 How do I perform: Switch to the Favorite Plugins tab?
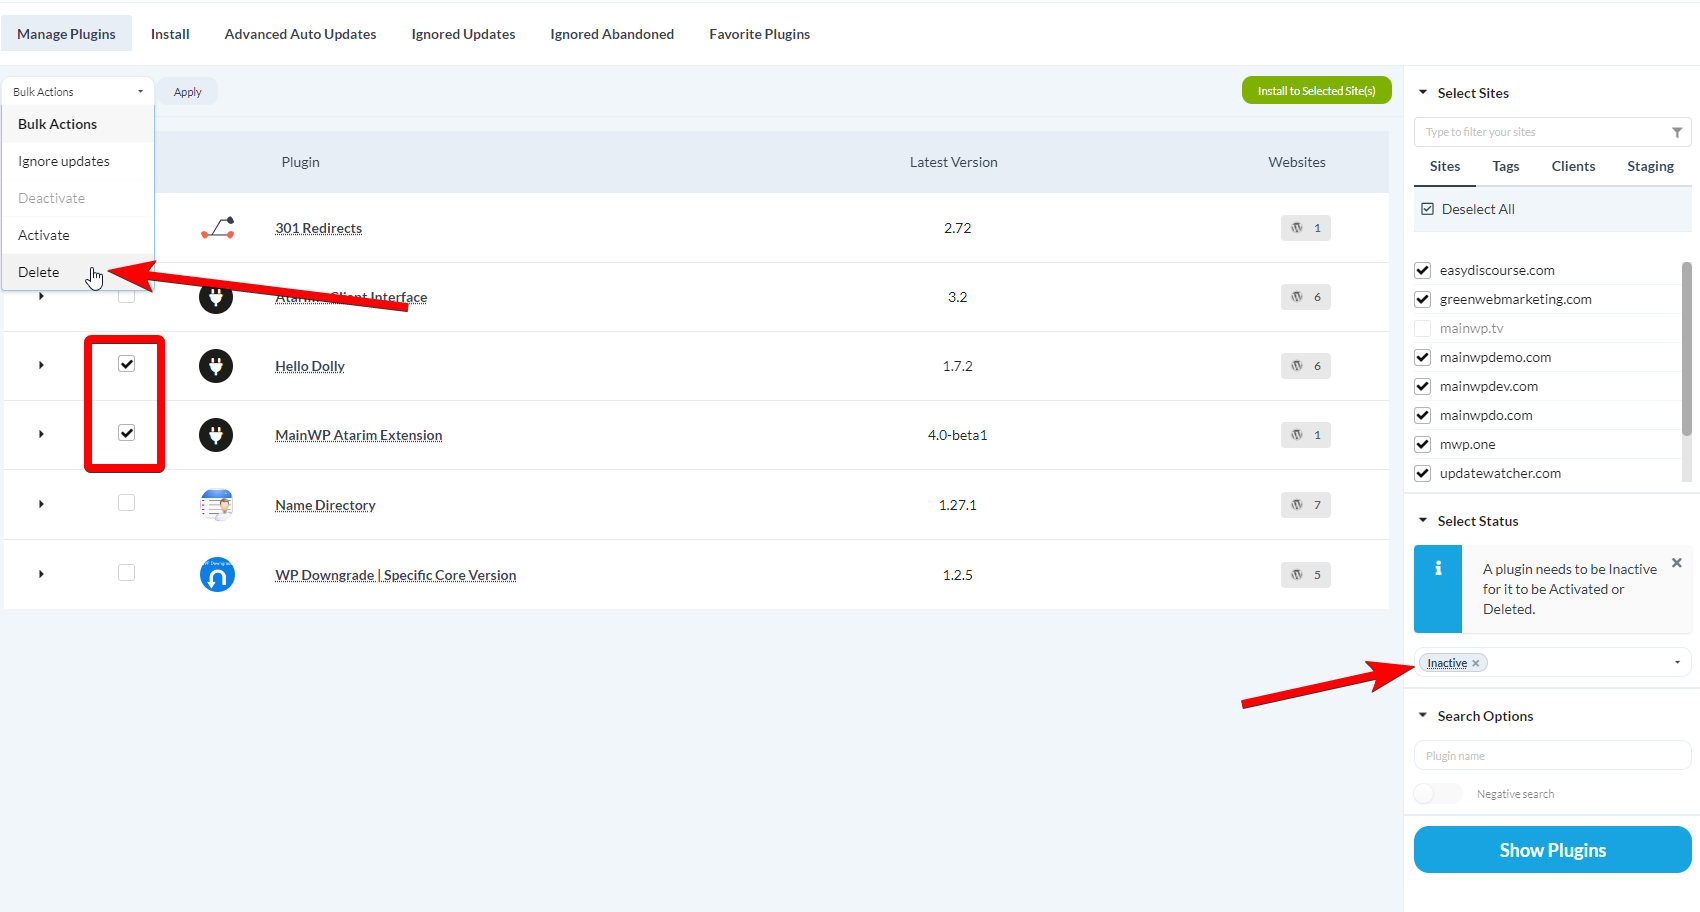[759, 33]
